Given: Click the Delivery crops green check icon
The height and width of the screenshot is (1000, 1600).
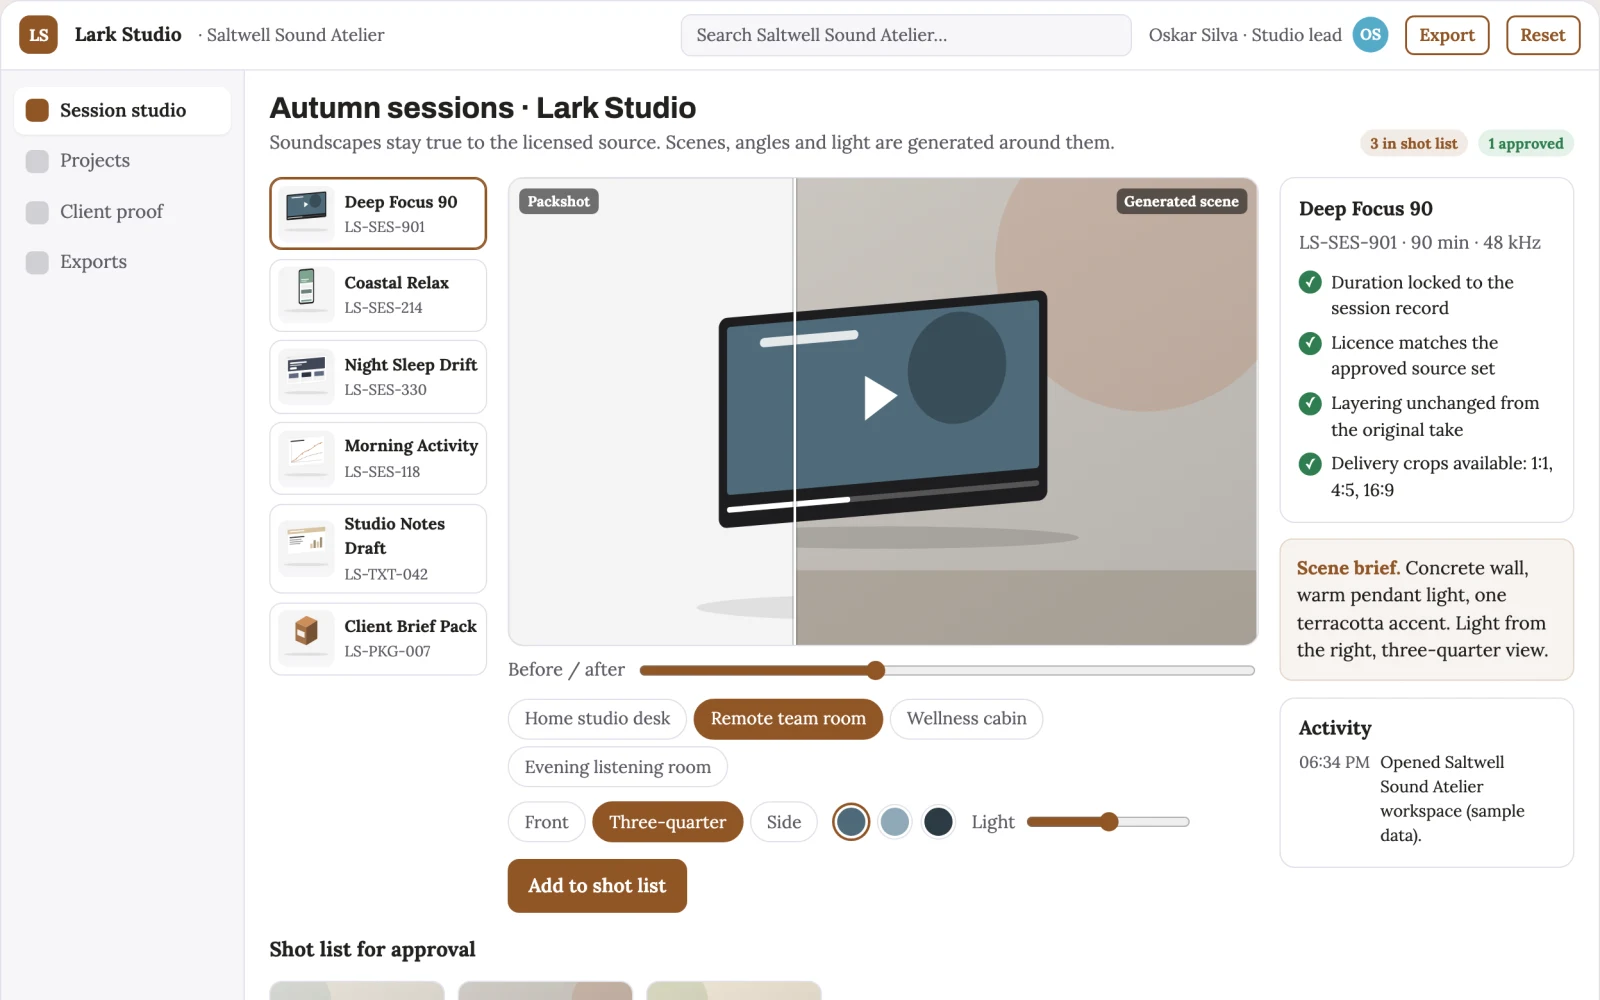Looking at the screenshot, I should [1310, 463].
